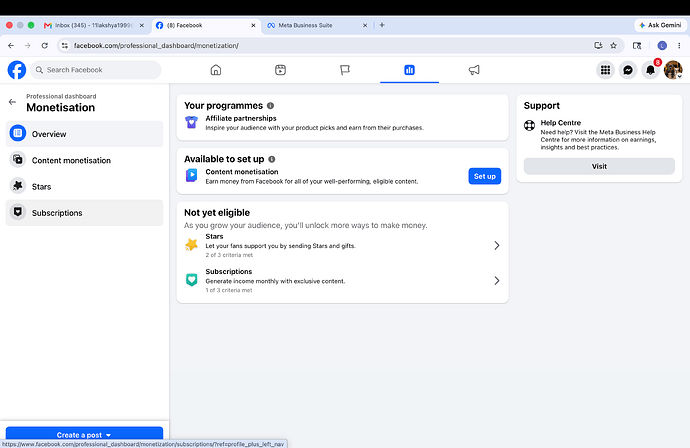Open the Pages flag icon
Image resolution: width=690 pixels, height=448 pixels.
pos(345,70)
